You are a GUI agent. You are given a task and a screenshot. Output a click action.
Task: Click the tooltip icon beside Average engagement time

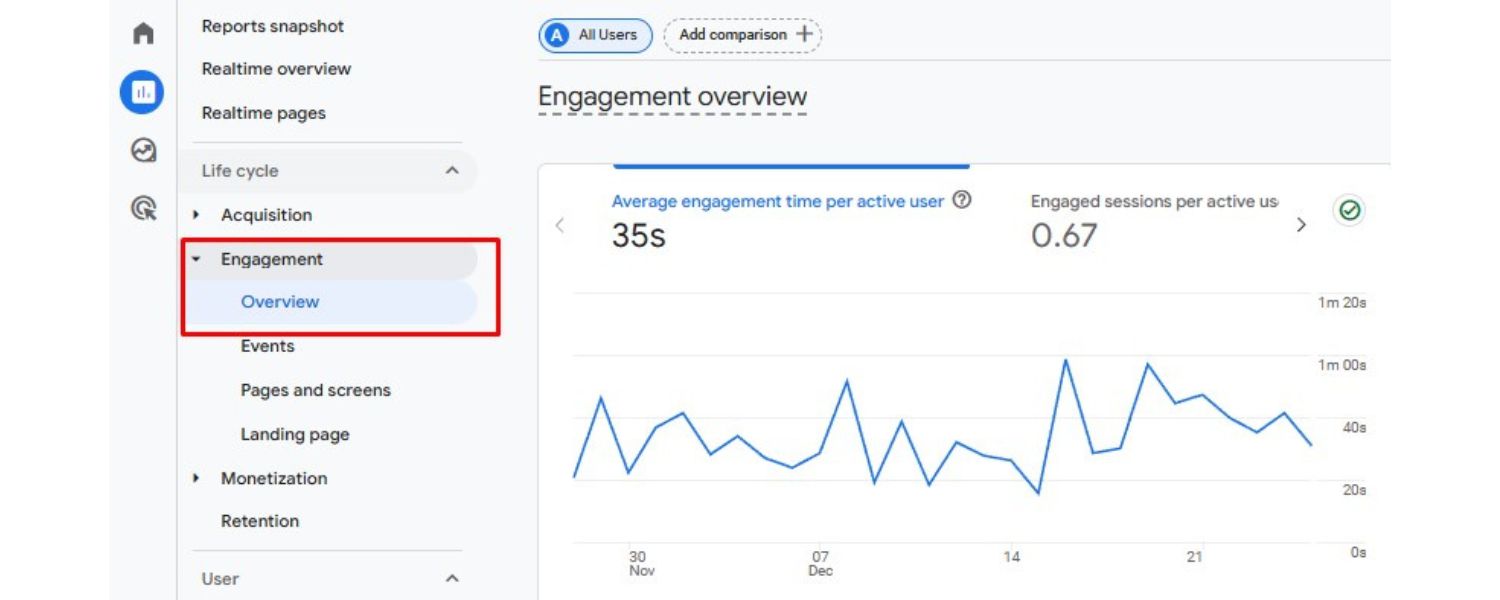(x=962, y=200)
